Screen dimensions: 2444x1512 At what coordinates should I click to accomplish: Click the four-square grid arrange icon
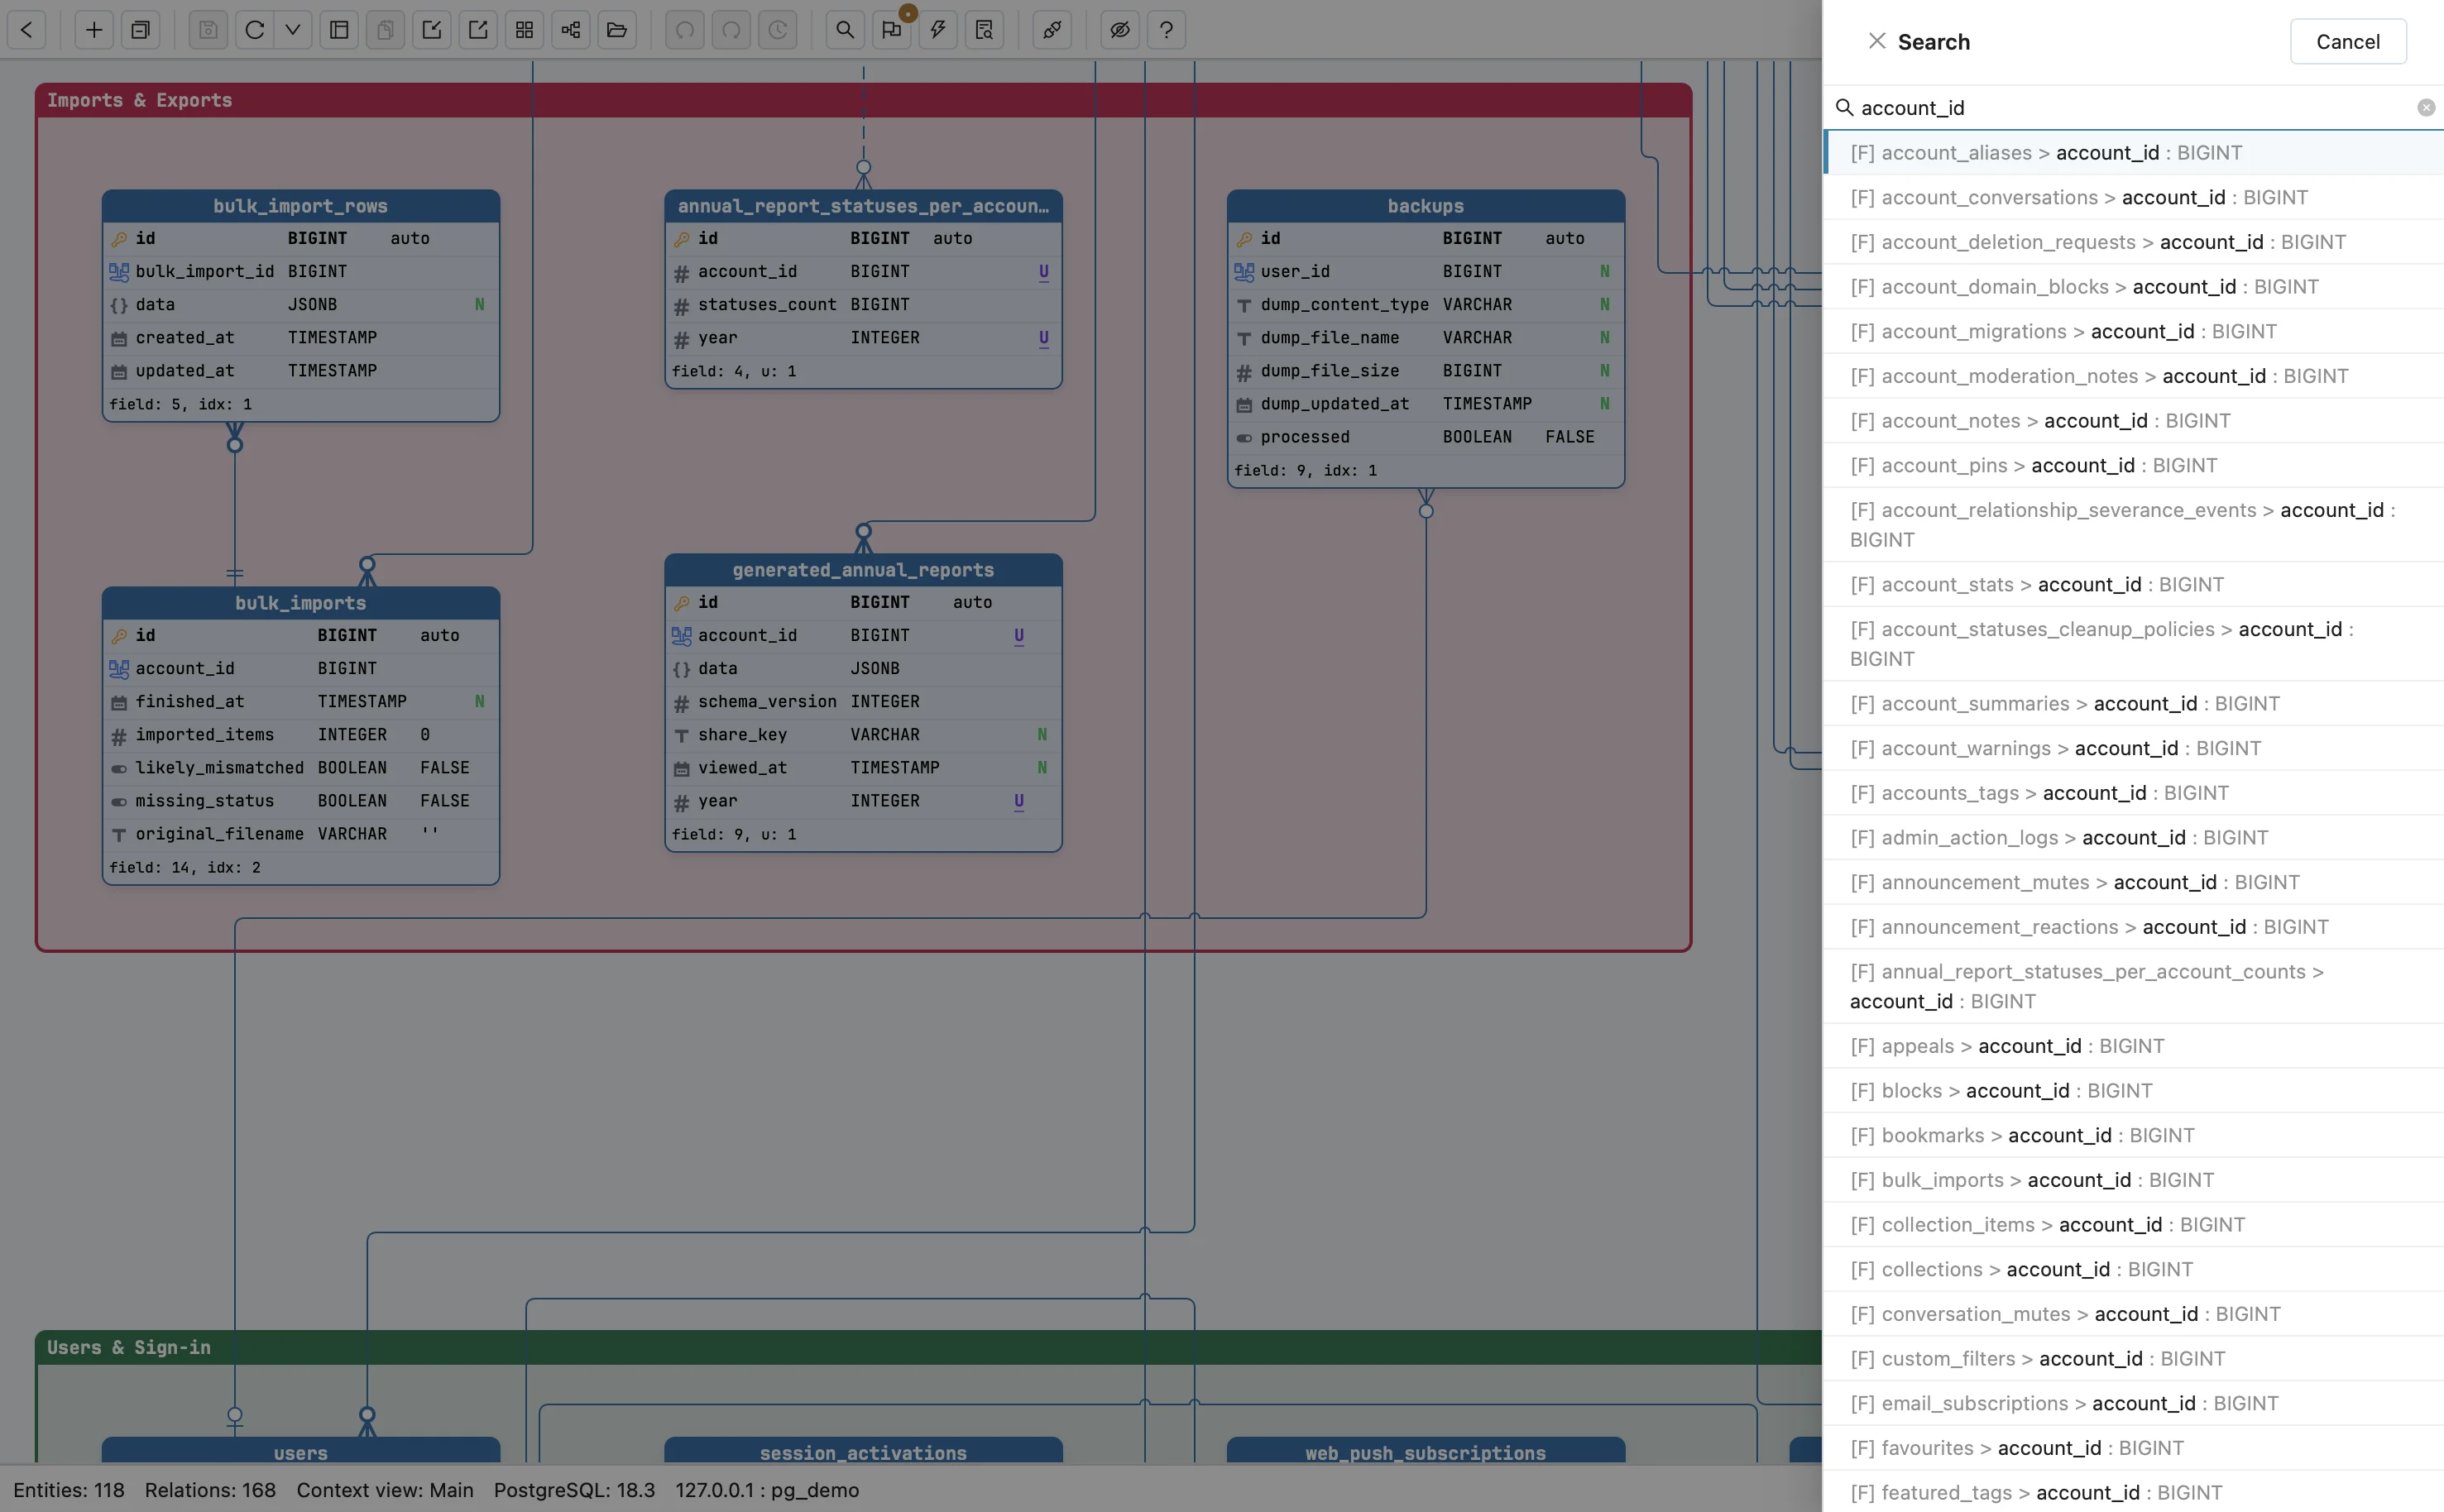(524, 30)
